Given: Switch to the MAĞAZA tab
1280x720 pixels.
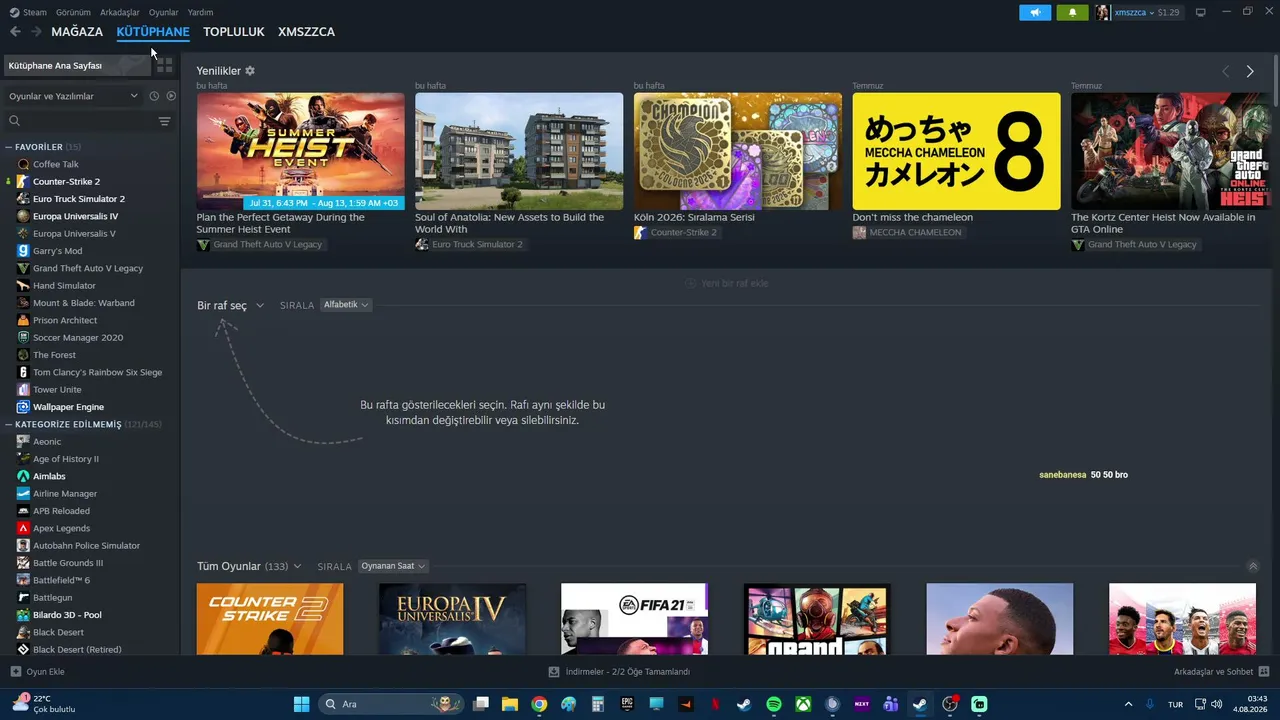Looking at the screenshot, I should click(x=77, y=32).
